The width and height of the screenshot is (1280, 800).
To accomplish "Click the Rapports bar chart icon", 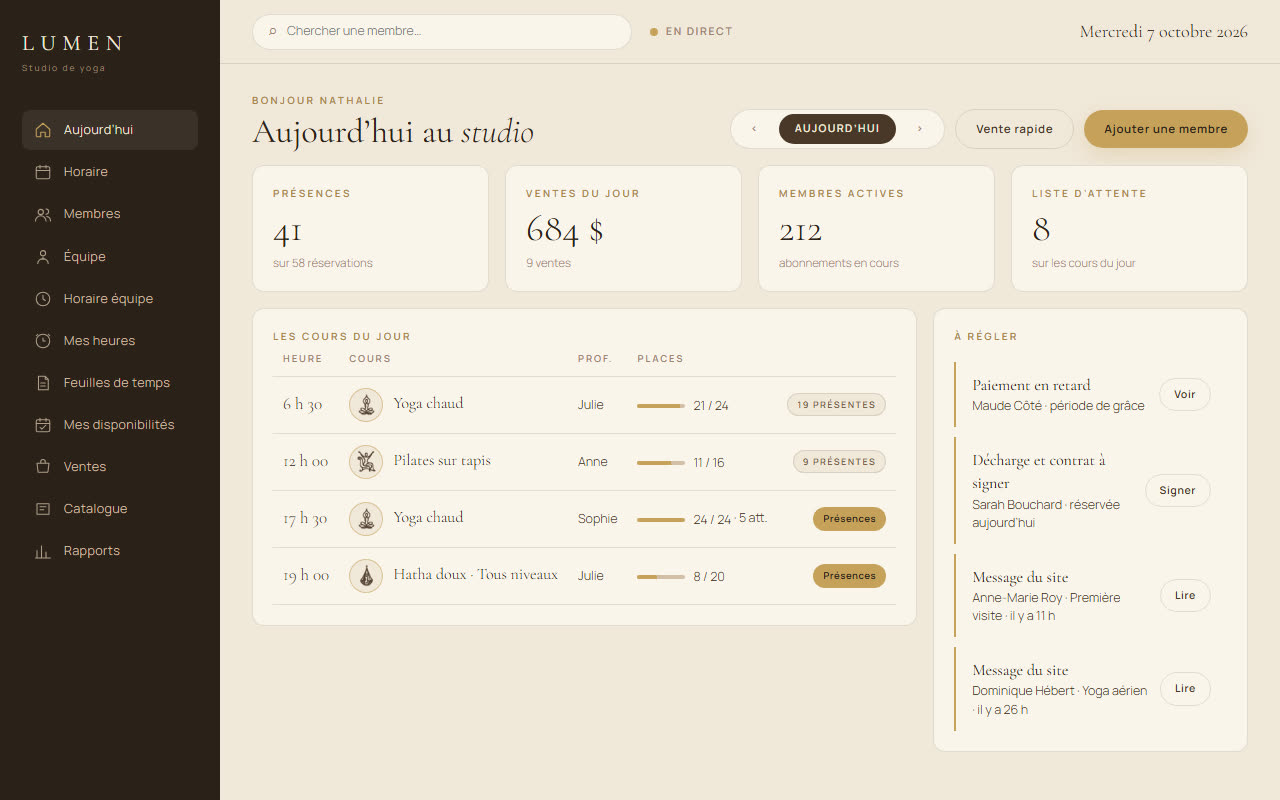I will pyautogui.click(x=42, y=551).
